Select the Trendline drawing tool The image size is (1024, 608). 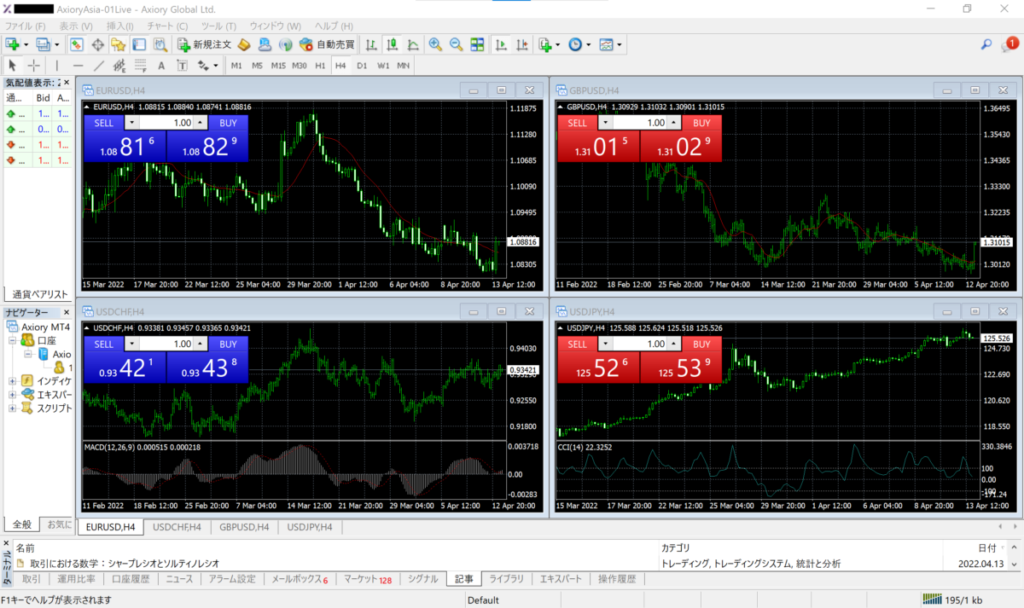[x=99, y=65]
